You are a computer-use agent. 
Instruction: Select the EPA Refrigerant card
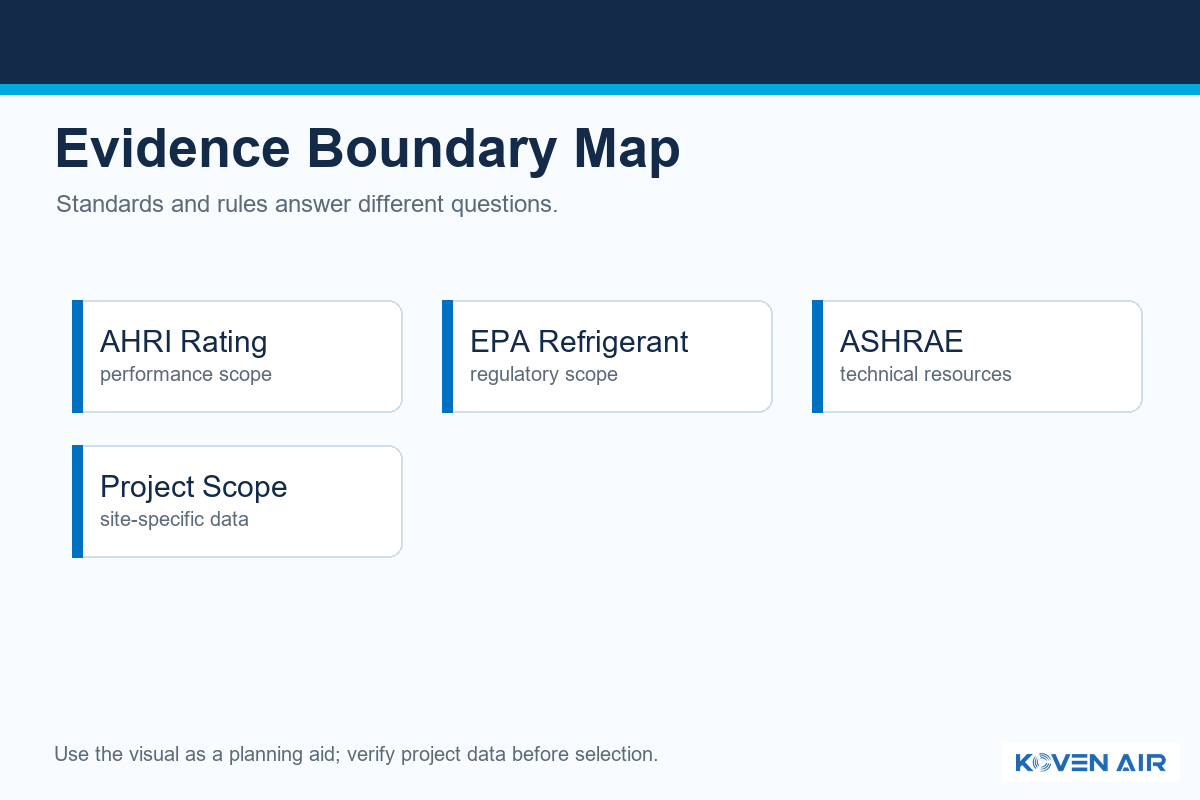pos(607,356)
